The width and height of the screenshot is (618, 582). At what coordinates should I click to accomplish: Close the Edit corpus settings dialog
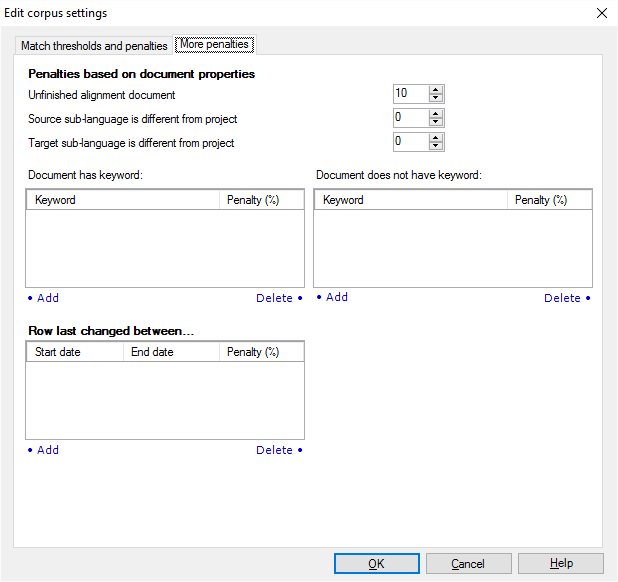pyautogui.click(x=601, y=13)
